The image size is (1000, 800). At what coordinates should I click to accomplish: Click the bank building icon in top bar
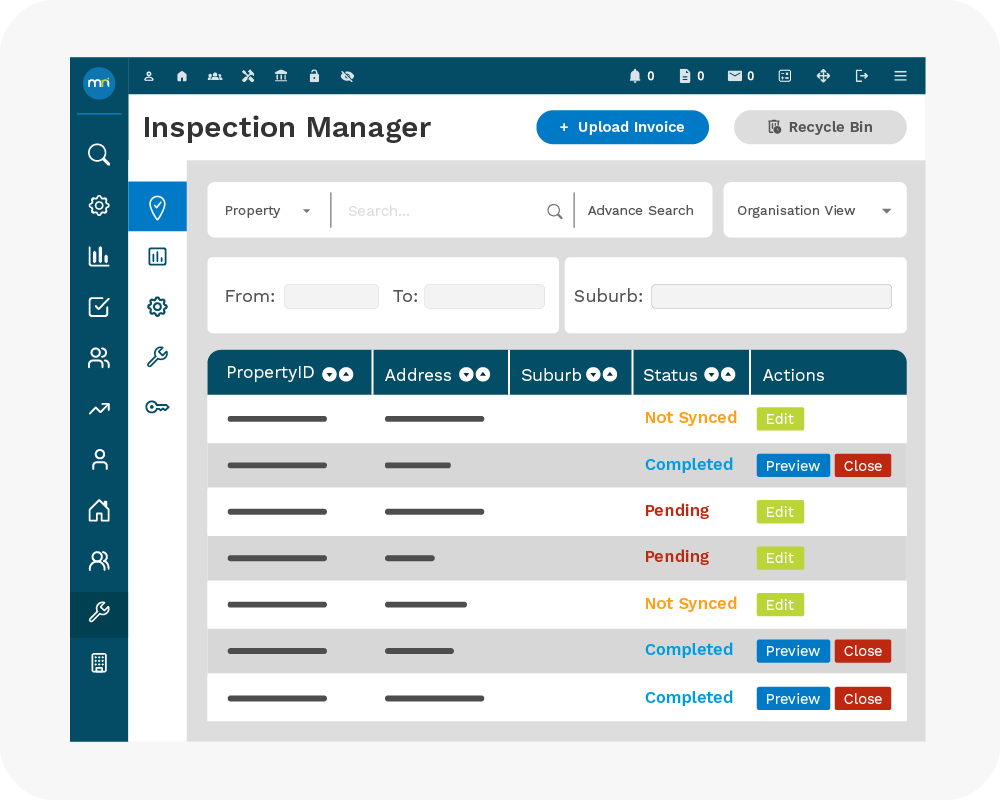click(x=281, y=76)
